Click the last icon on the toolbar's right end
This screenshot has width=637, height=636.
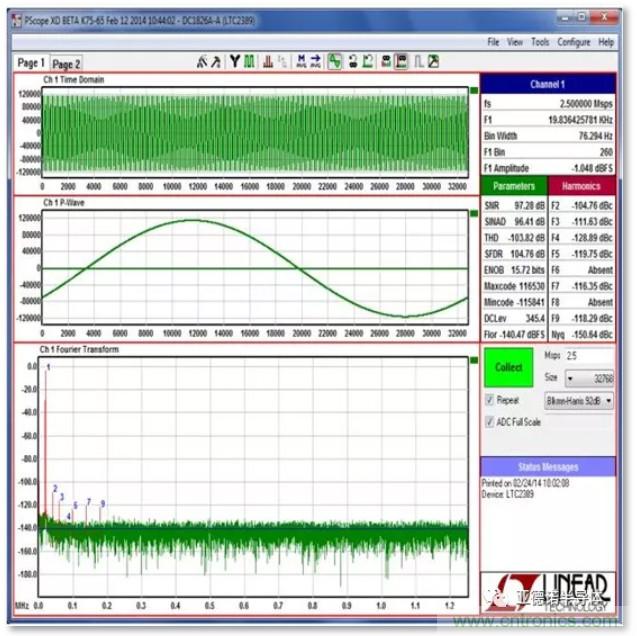433,62
